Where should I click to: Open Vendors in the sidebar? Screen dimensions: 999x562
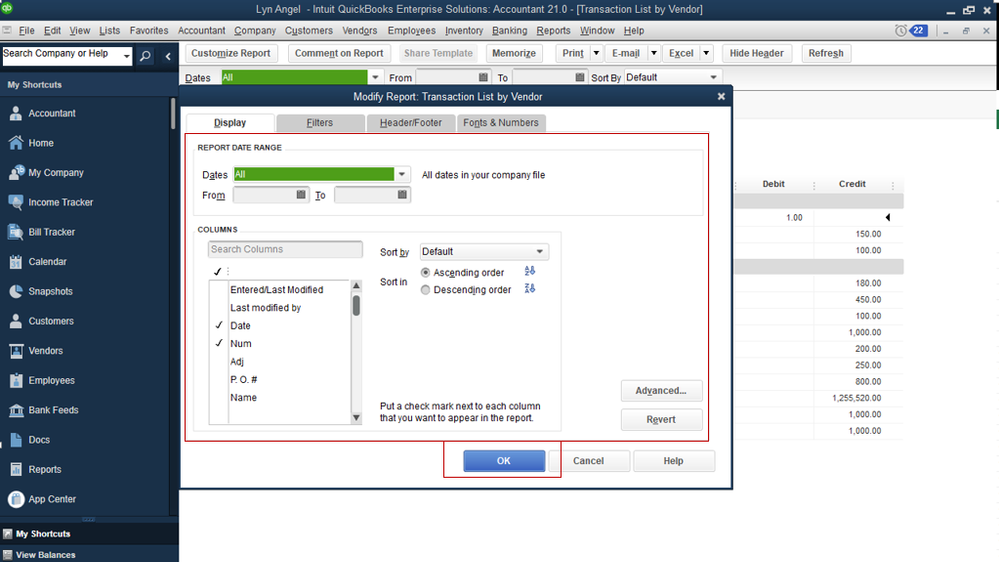(x=45, y=350)
